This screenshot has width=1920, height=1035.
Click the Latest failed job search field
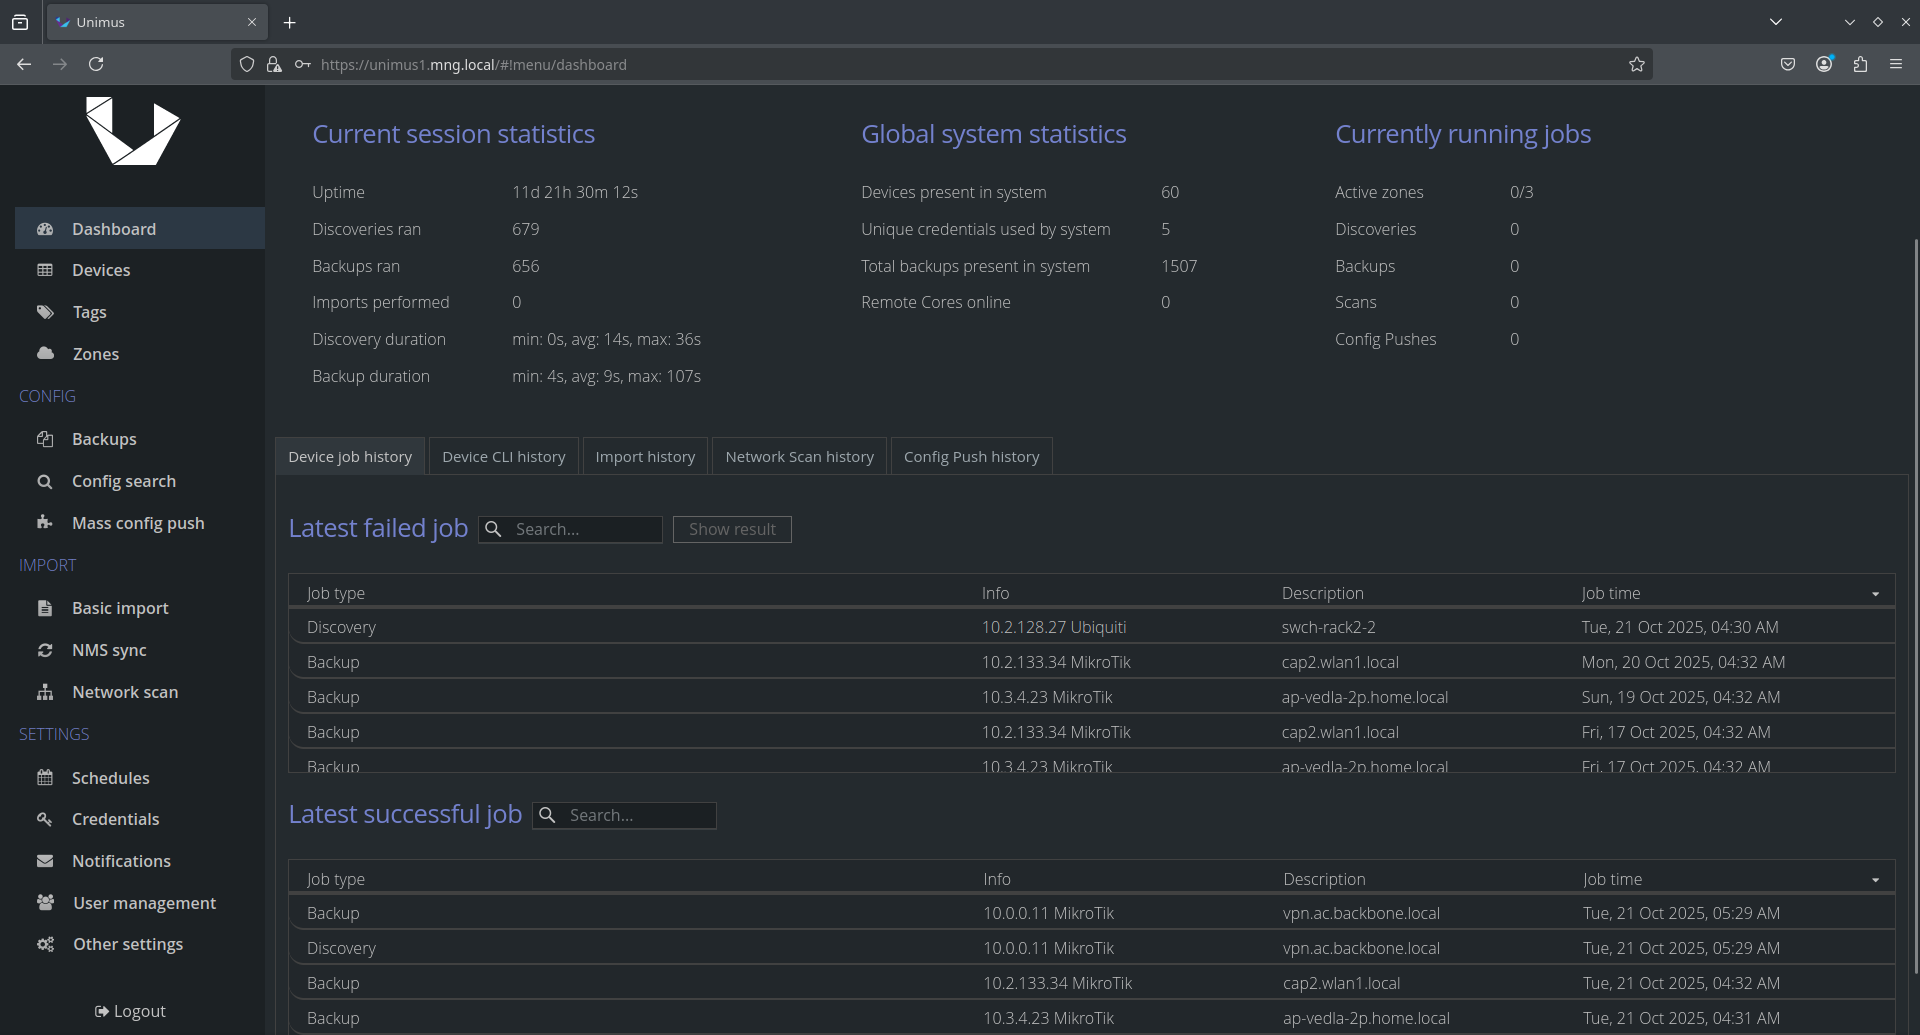[x=584, y=529]
